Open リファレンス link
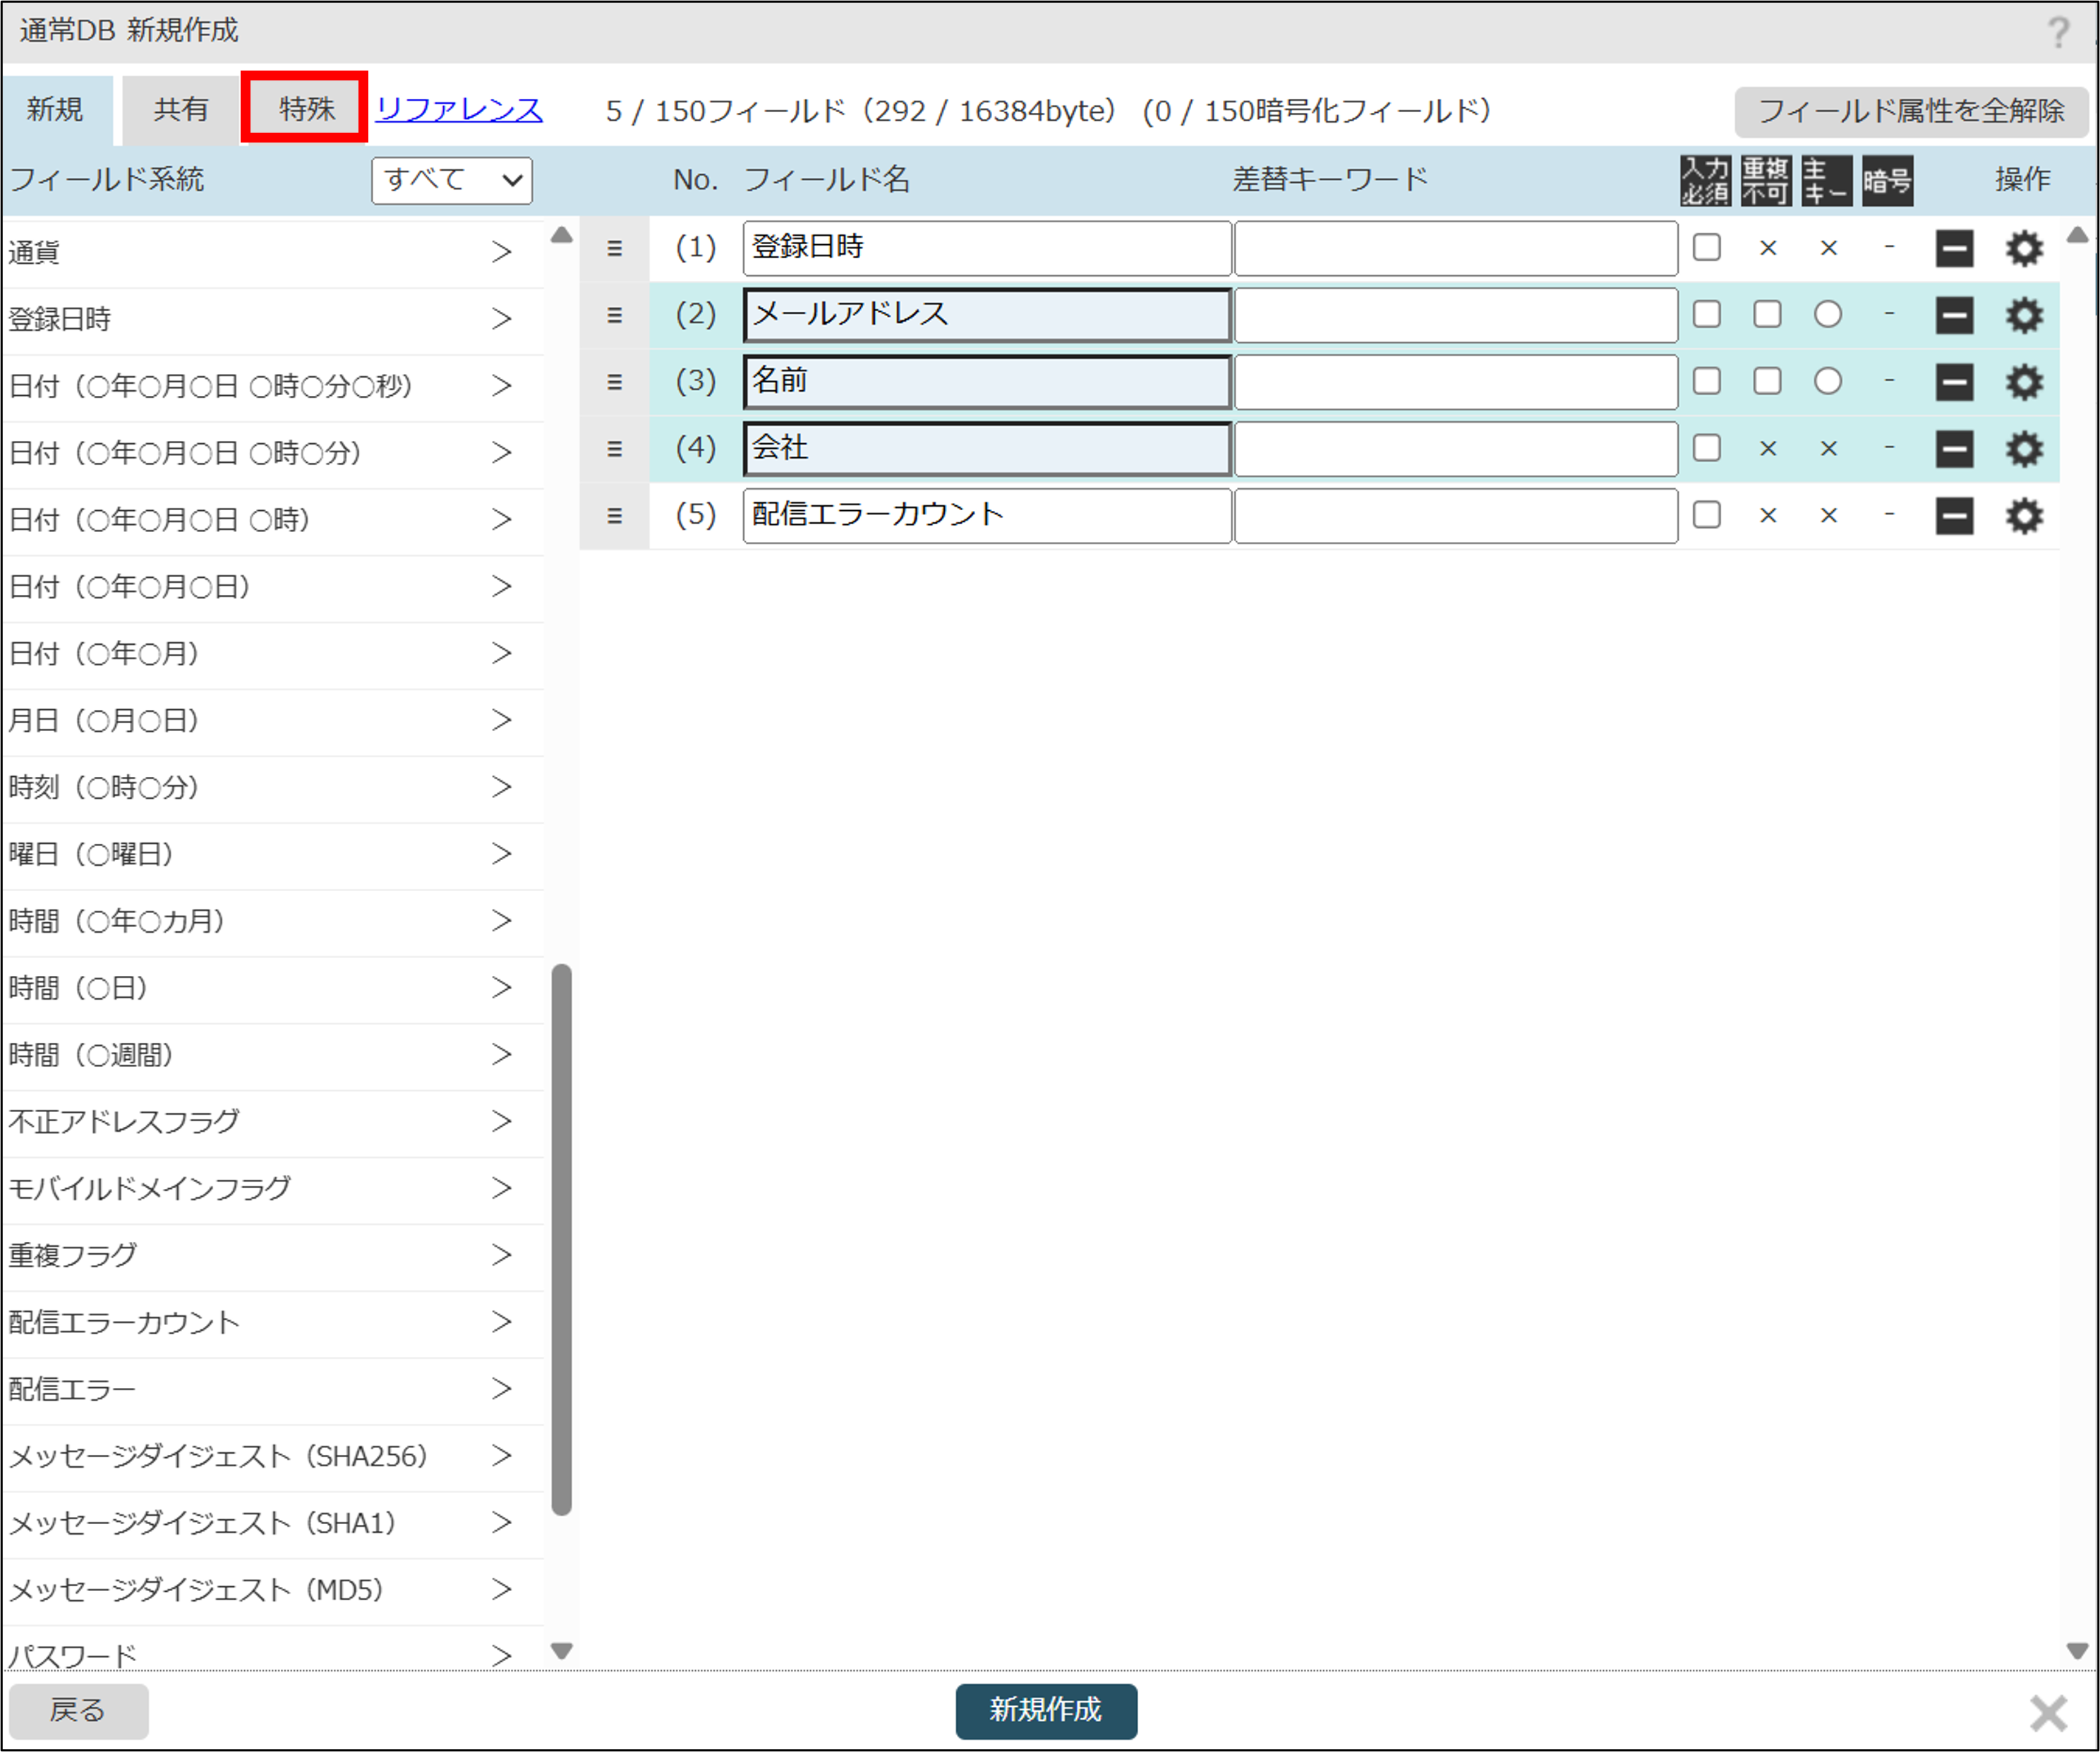 [x=459, y=109]
